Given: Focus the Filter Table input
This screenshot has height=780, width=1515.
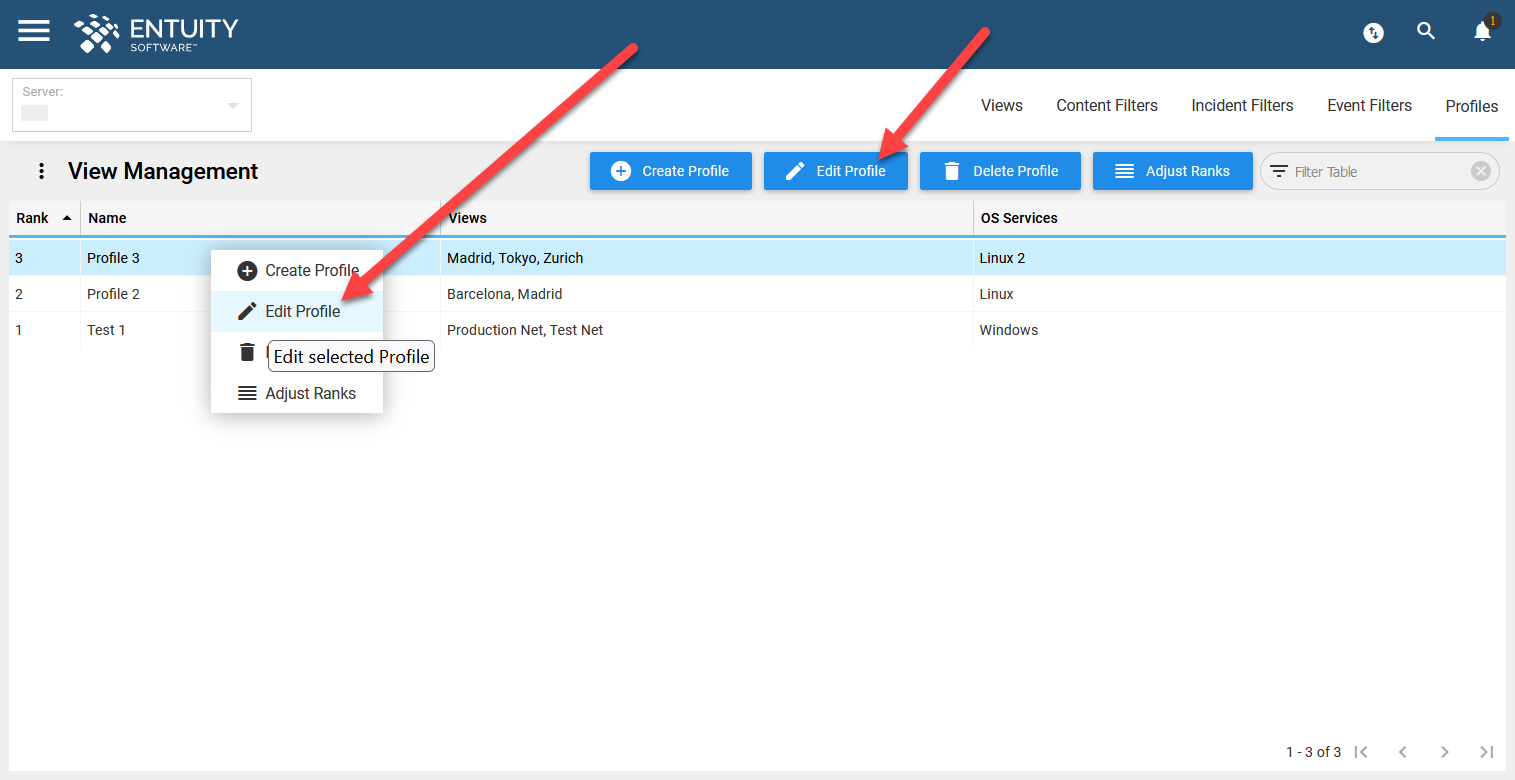Looking at the screenshot, I should point(1378,171).
